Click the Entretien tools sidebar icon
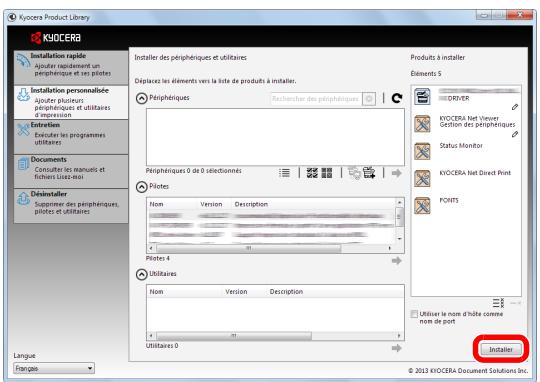540x382 pixels. [x=23, y=130]
